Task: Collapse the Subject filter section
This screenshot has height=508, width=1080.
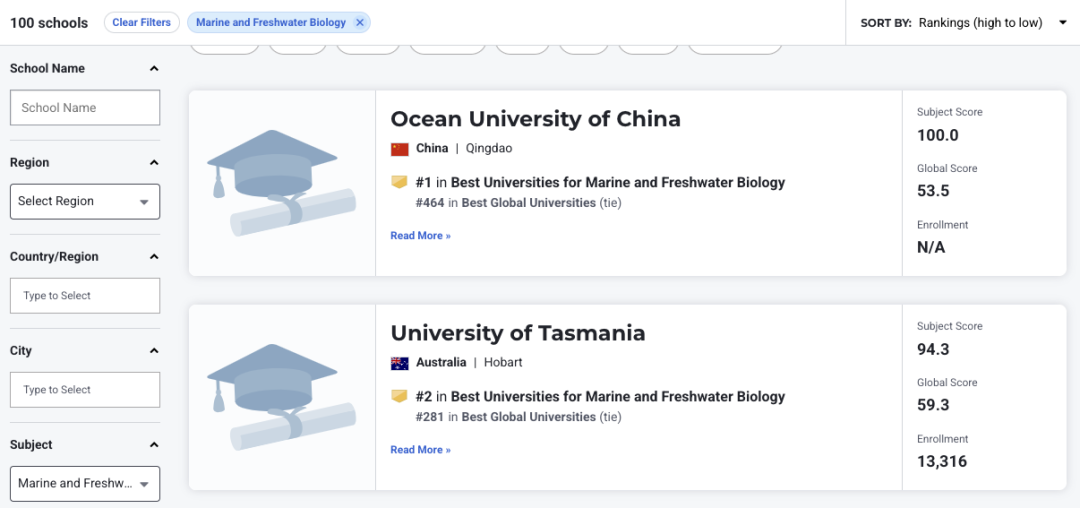Action: point(154,445)
